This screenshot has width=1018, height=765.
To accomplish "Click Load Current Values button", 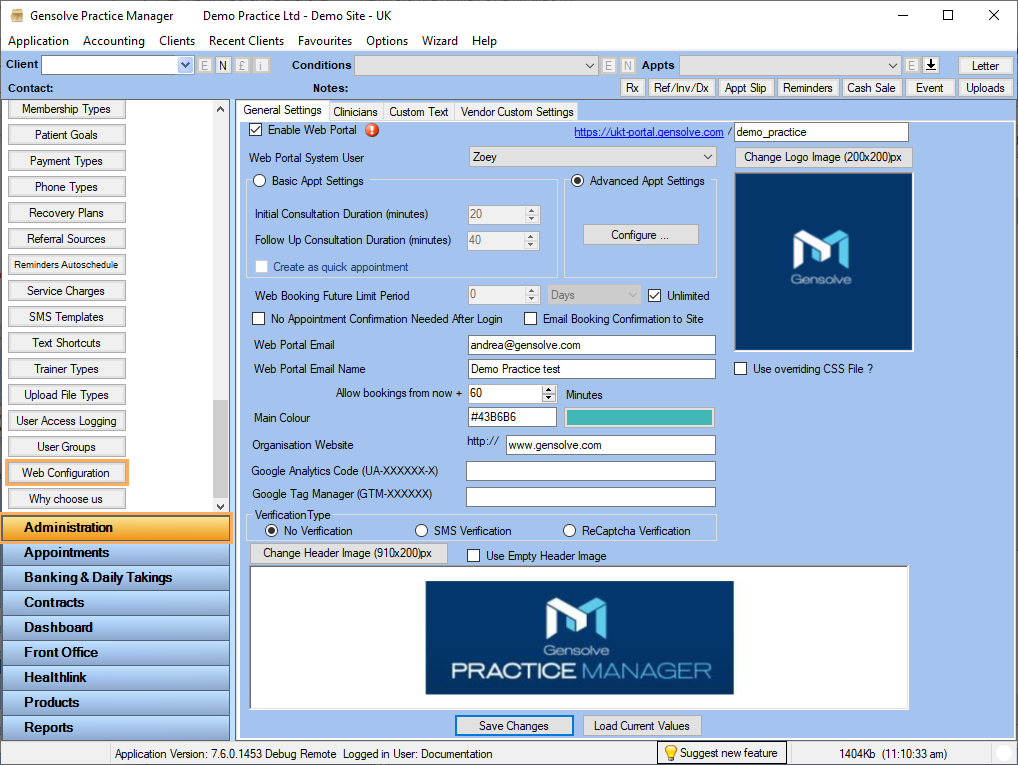I will [x=641, y=725].
